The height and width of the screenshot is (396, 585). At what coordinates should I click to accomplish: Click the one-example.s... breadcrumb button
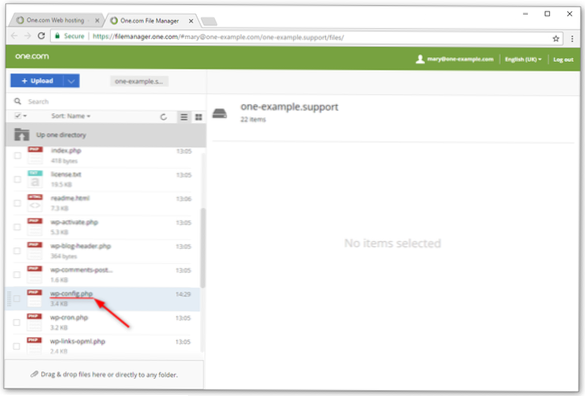click(139, 81)
